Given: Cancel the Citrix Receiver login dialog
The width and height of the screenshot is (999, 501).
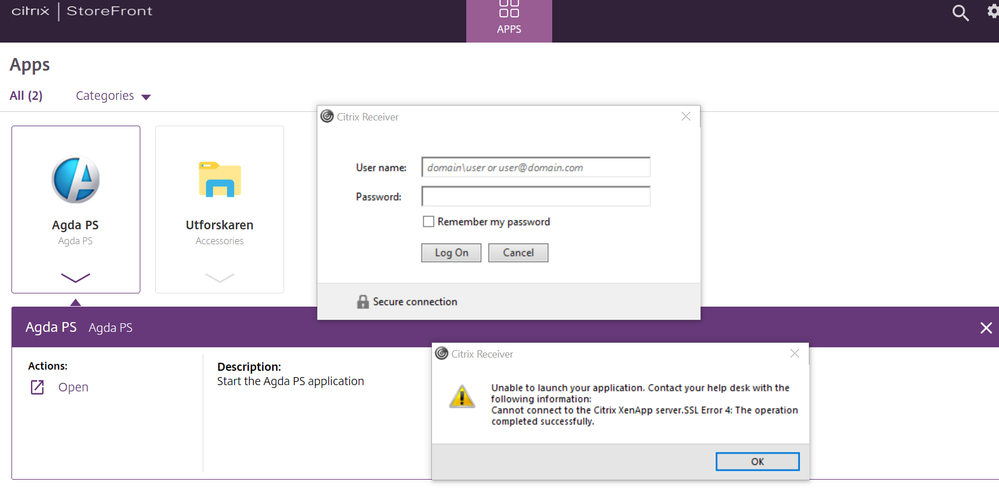Looking at the screenshot, I should tap(518, 252).
